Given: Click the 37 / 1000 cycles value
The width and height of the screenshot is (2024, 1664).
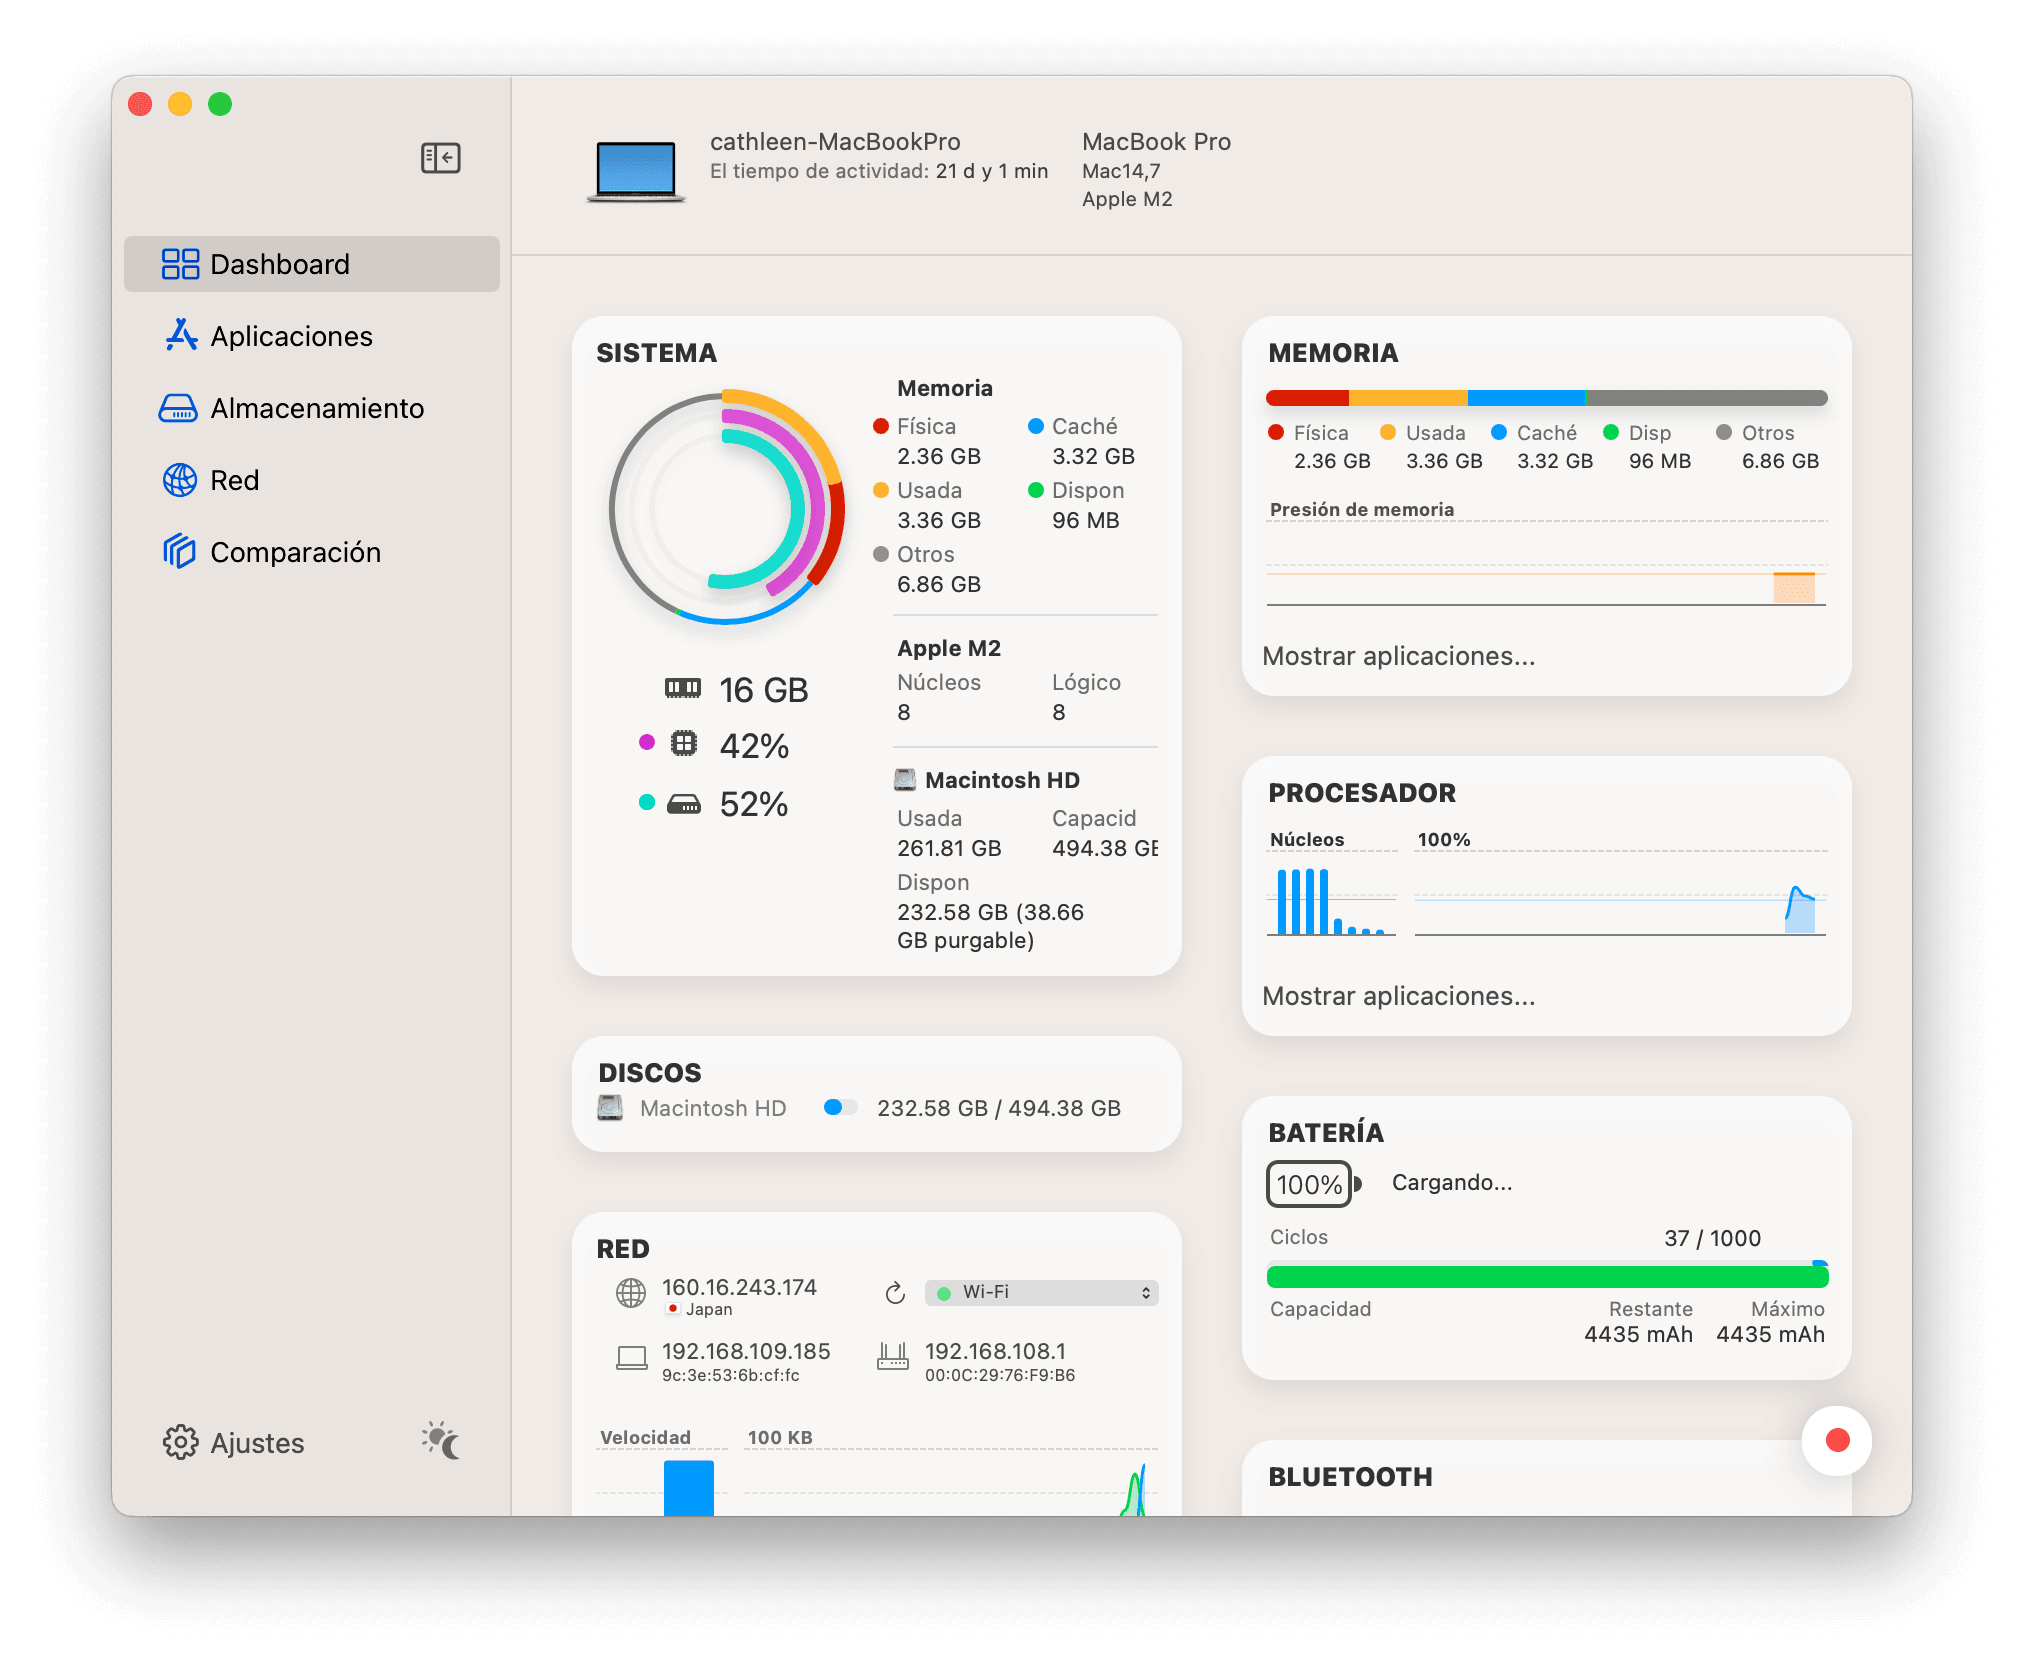Looking at the screenshot, I should click(1712, 1238).
